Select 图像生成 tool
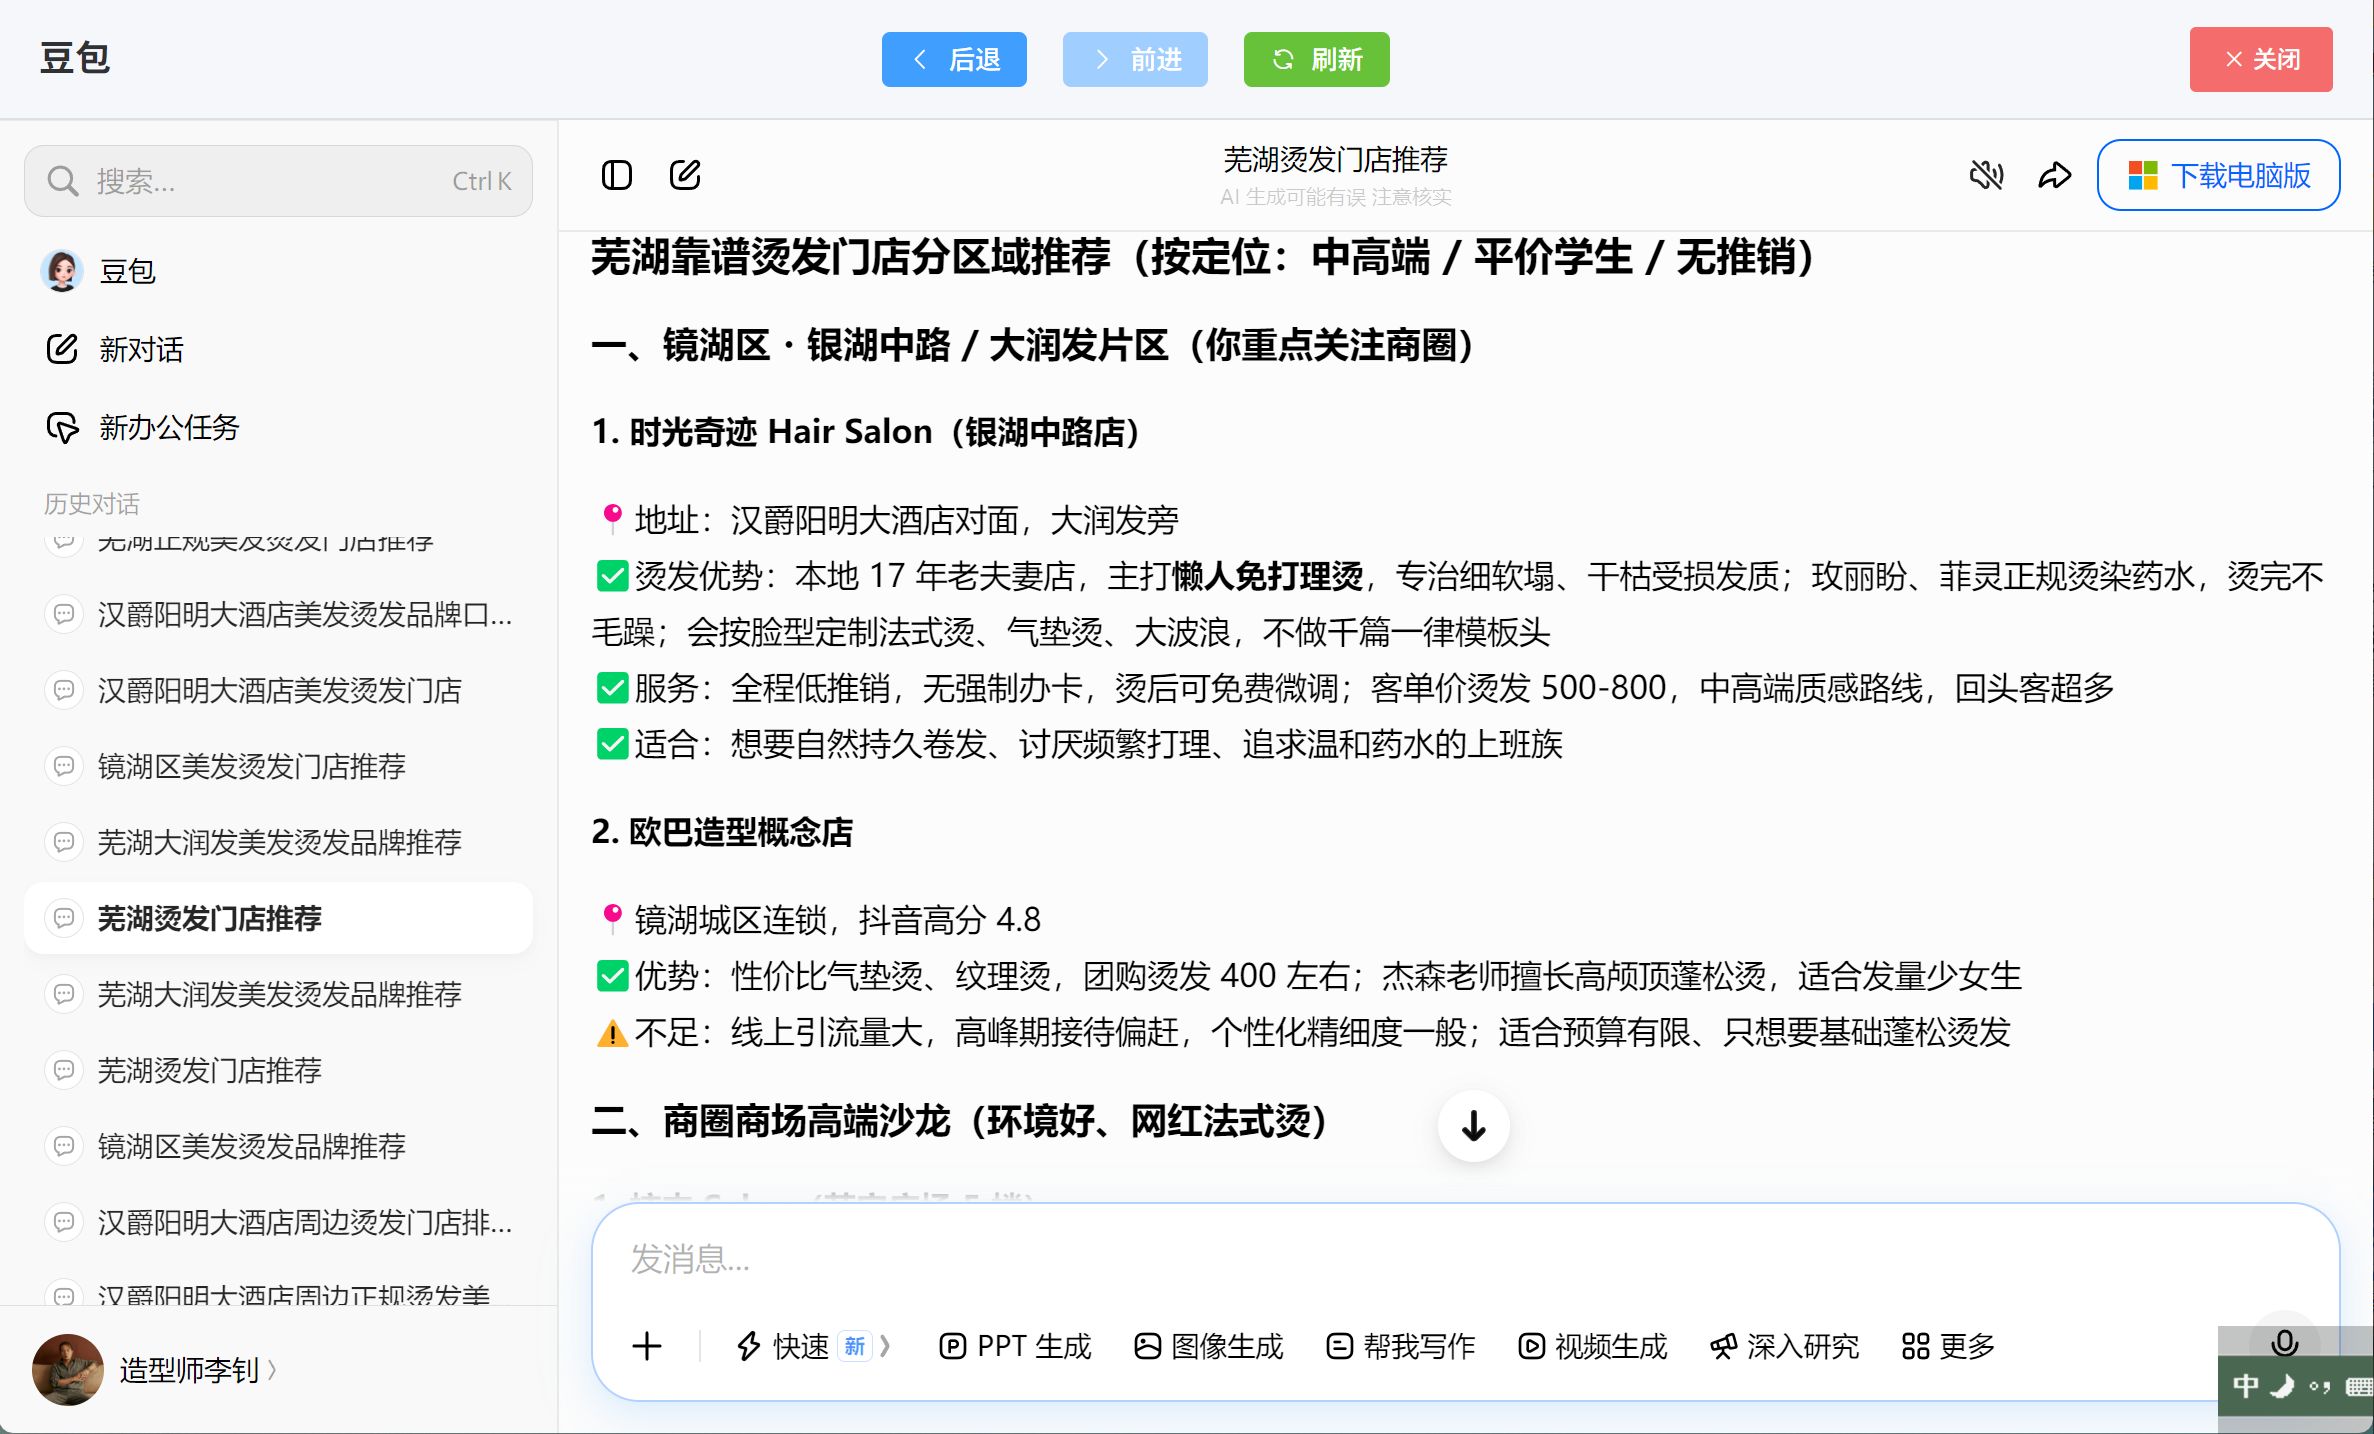Image resolution: width=2374 pixels, height=1434 pixels. click(x=1208, y=1346)
